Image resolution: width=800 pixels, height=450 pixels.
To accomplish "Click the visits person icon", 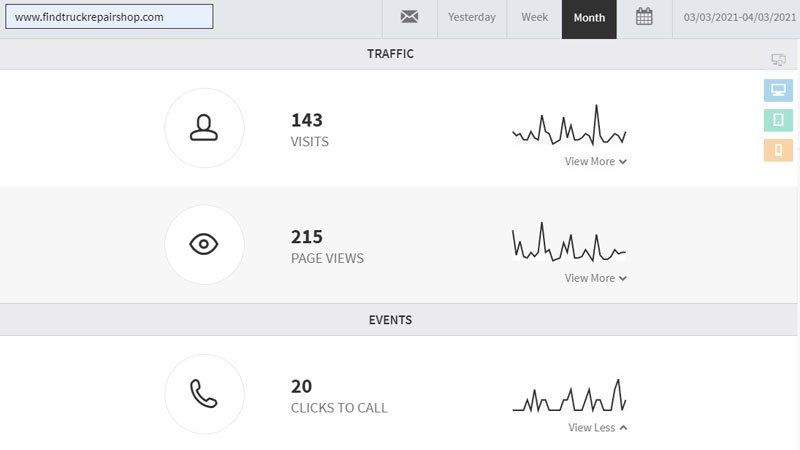I will pyautogui.click(x=204, y=128).
